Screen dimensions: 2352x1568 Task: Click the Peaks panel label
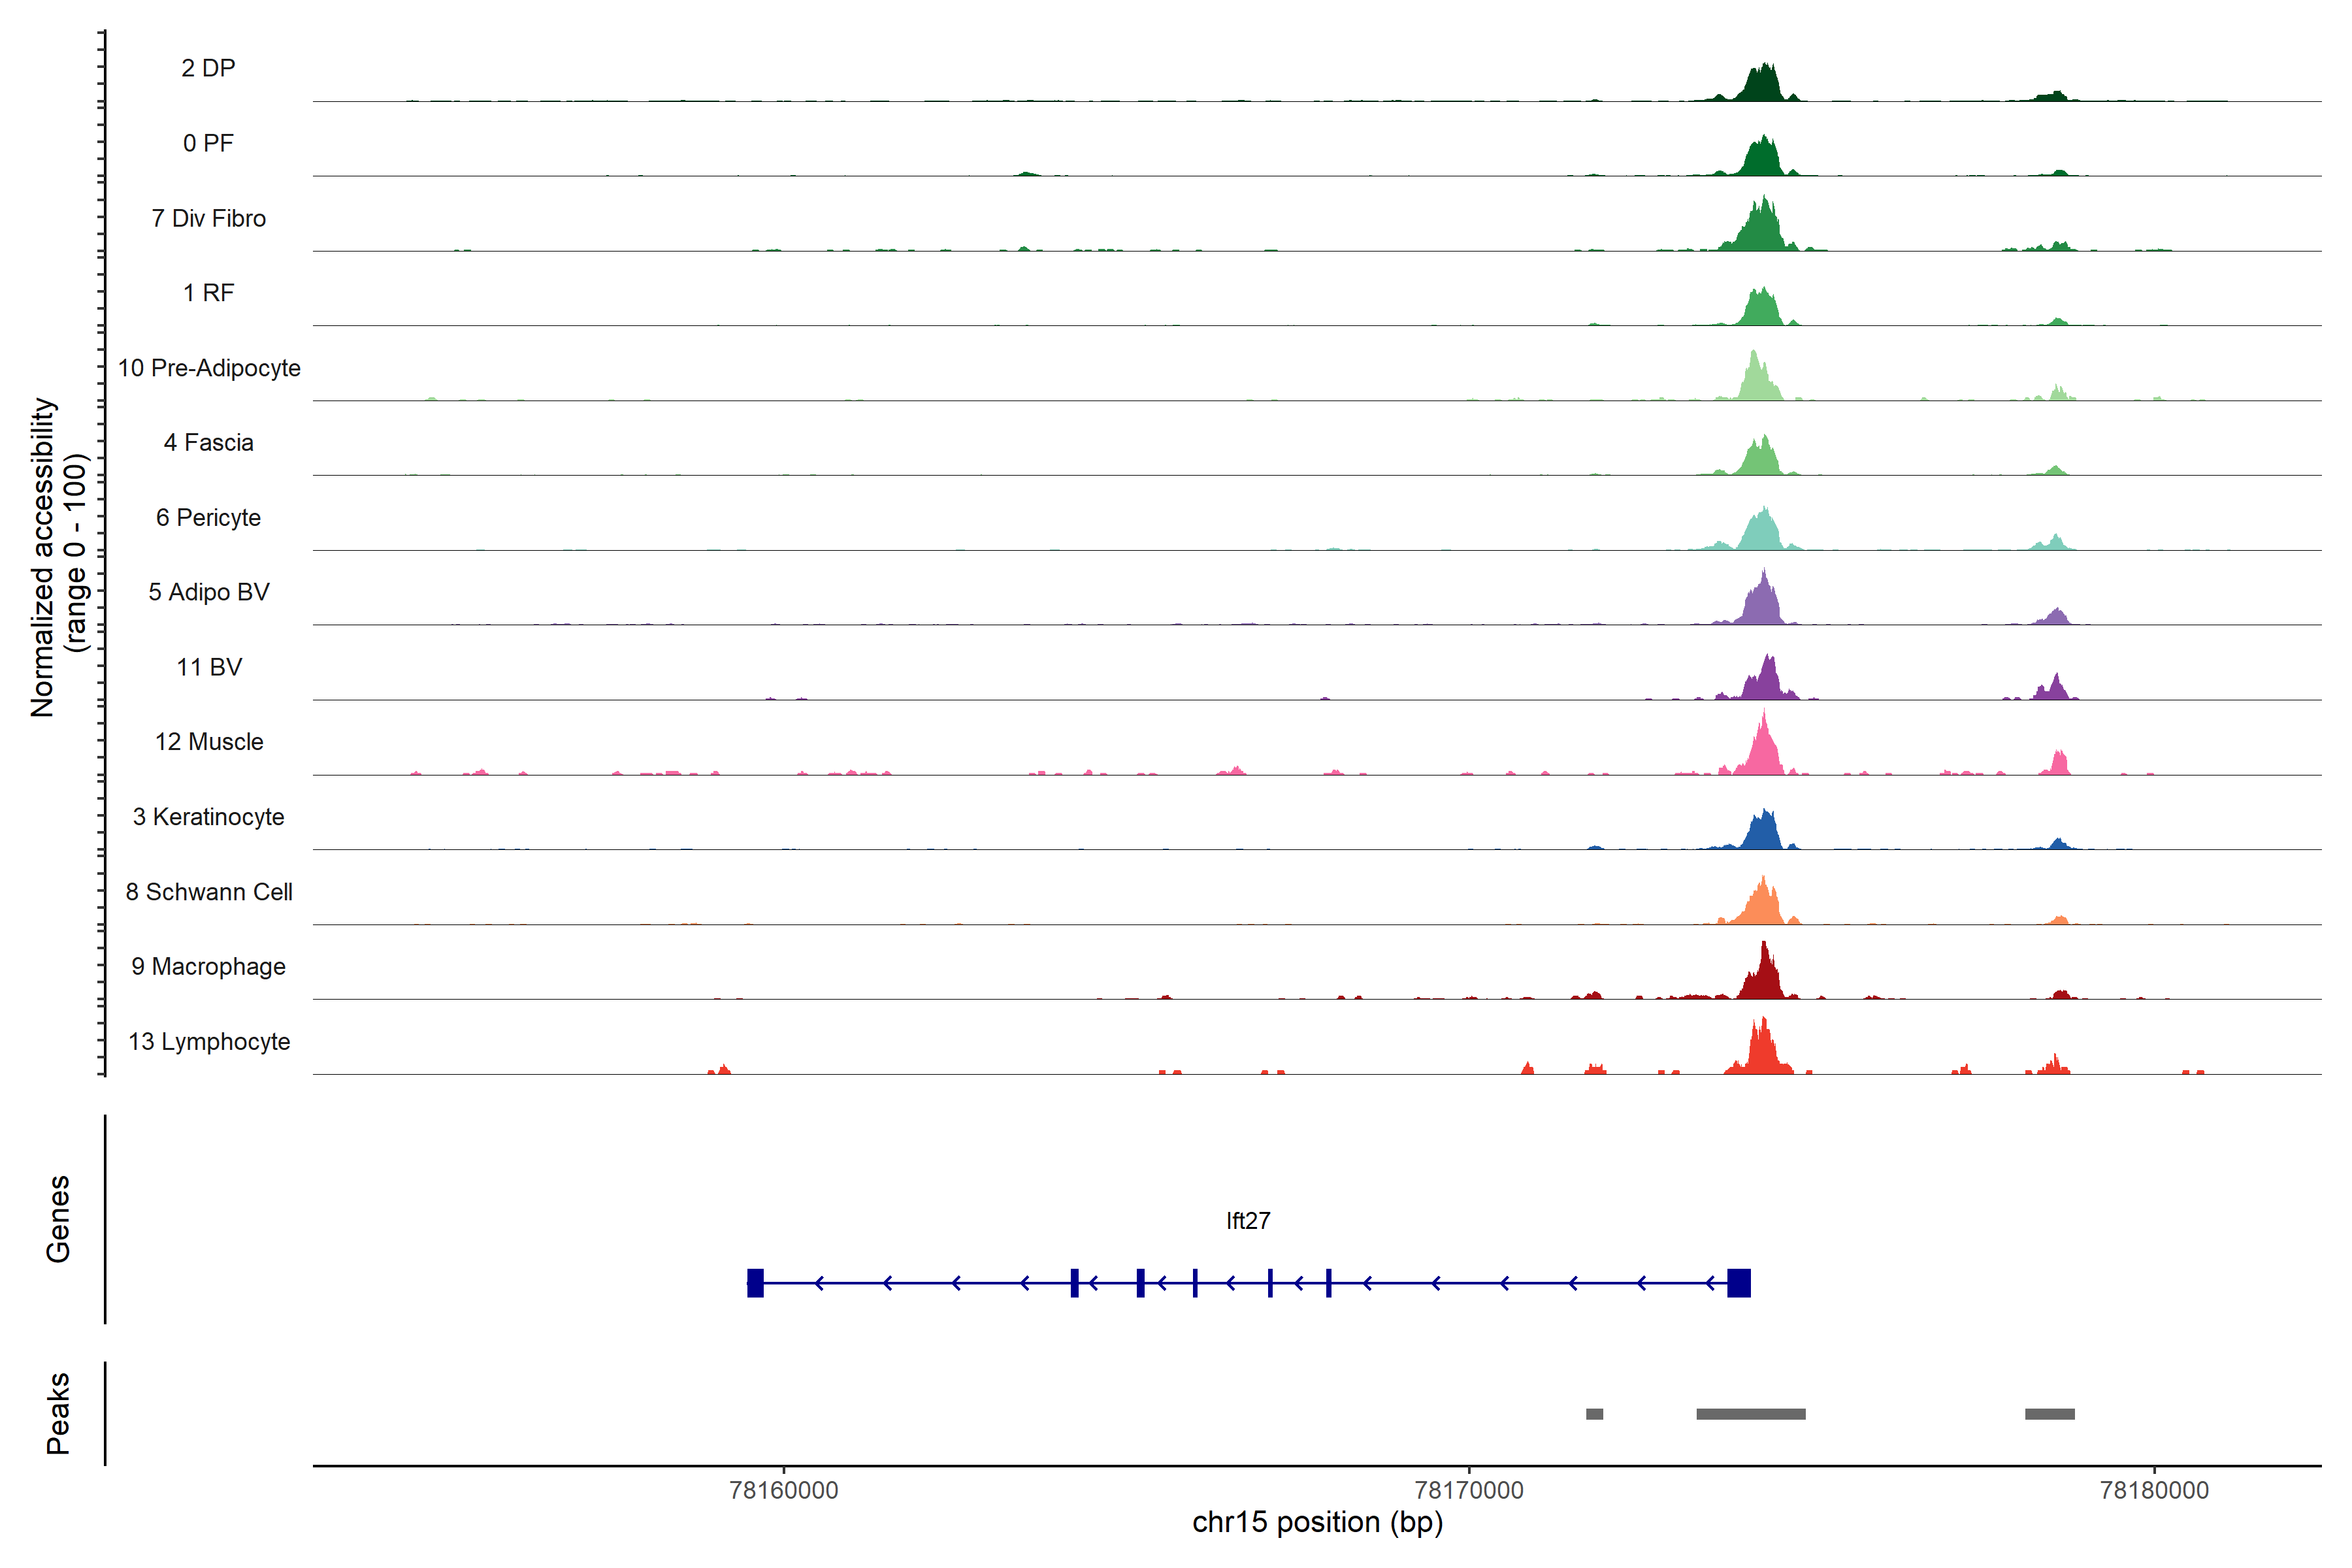[x=58, y=1413]
